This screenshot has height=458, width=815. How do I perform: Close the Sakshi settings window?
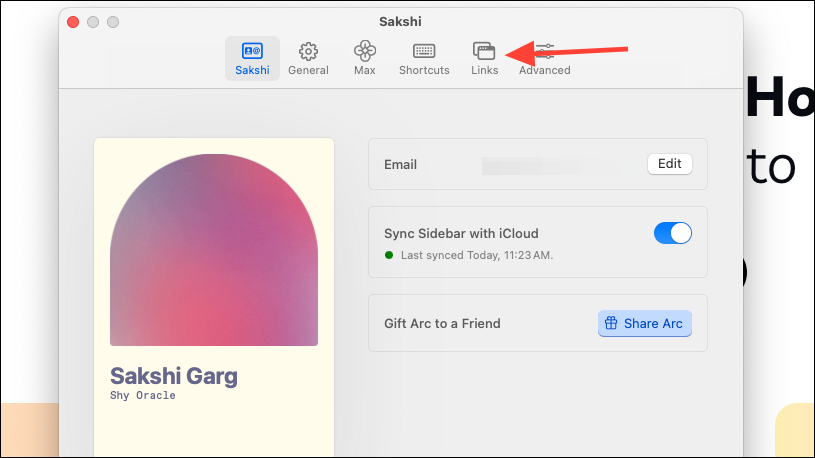73,22
